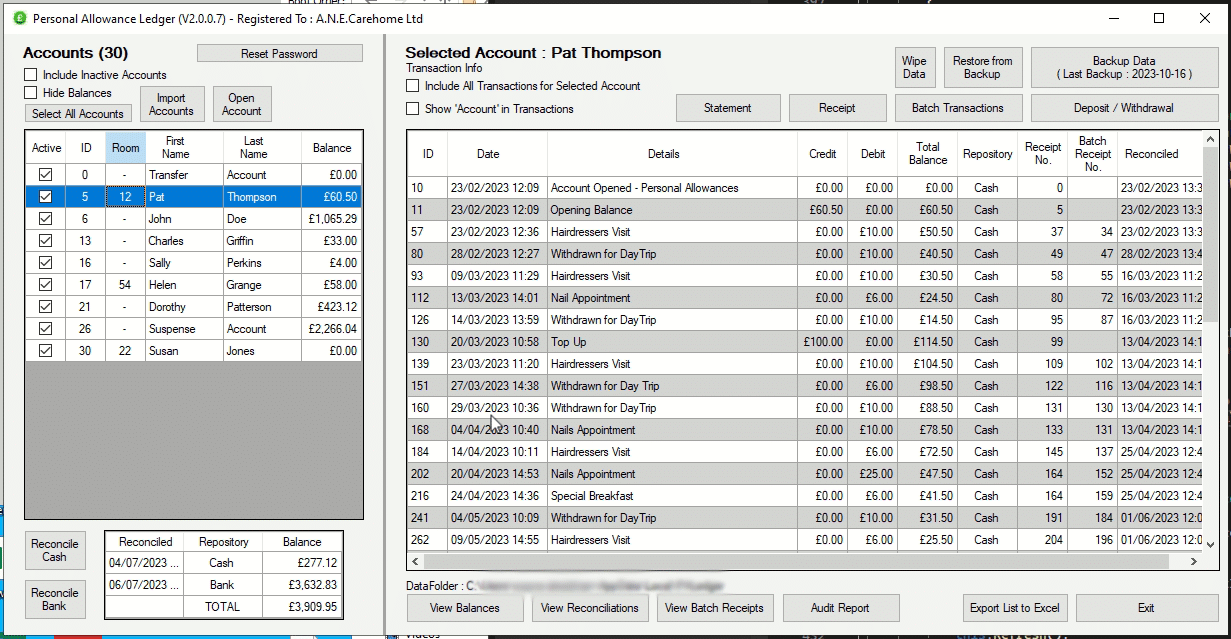Click the Personal Allowance Ledger title bar icon
Viewport: 1231px width, 639px height.
[x=18, y=18]
